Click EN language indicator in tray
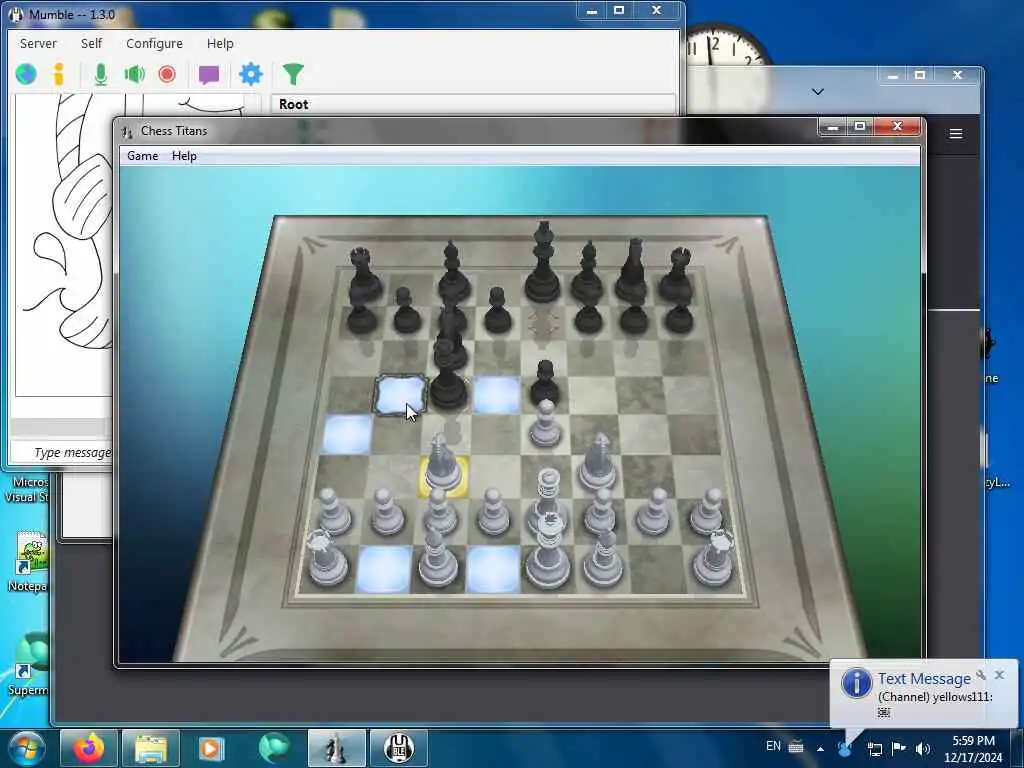This screenshot has height=768, width=1024. click(773, 746)
